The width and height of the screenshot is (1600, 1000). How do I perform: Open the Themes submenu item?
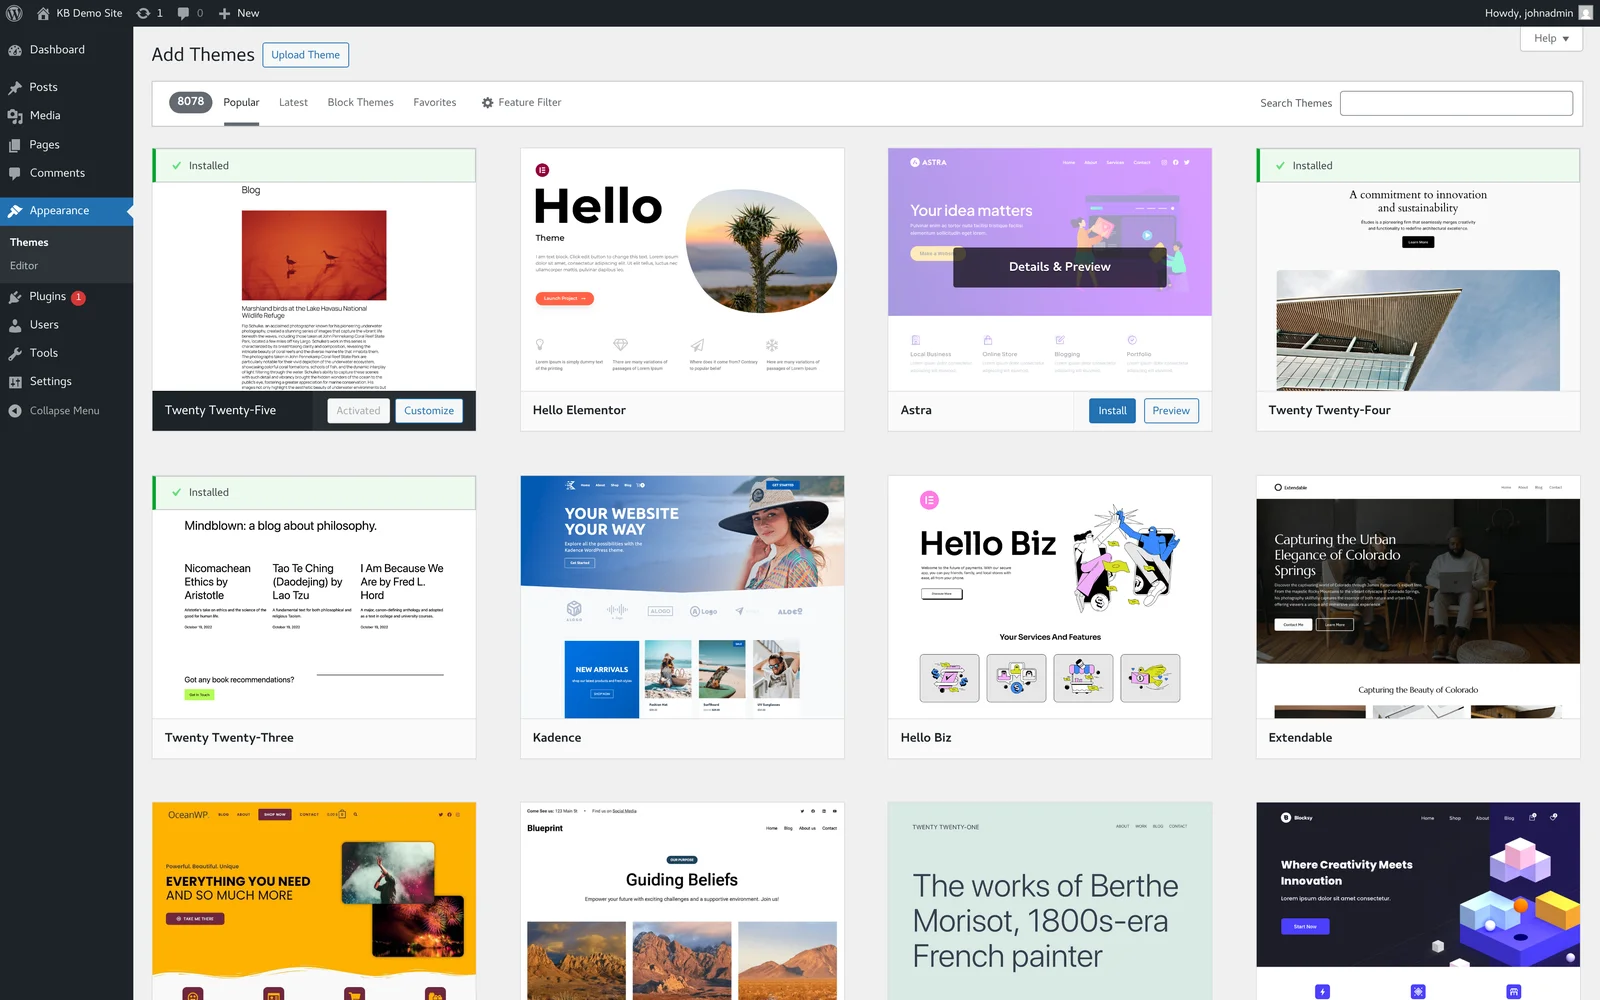coord(29,242)
